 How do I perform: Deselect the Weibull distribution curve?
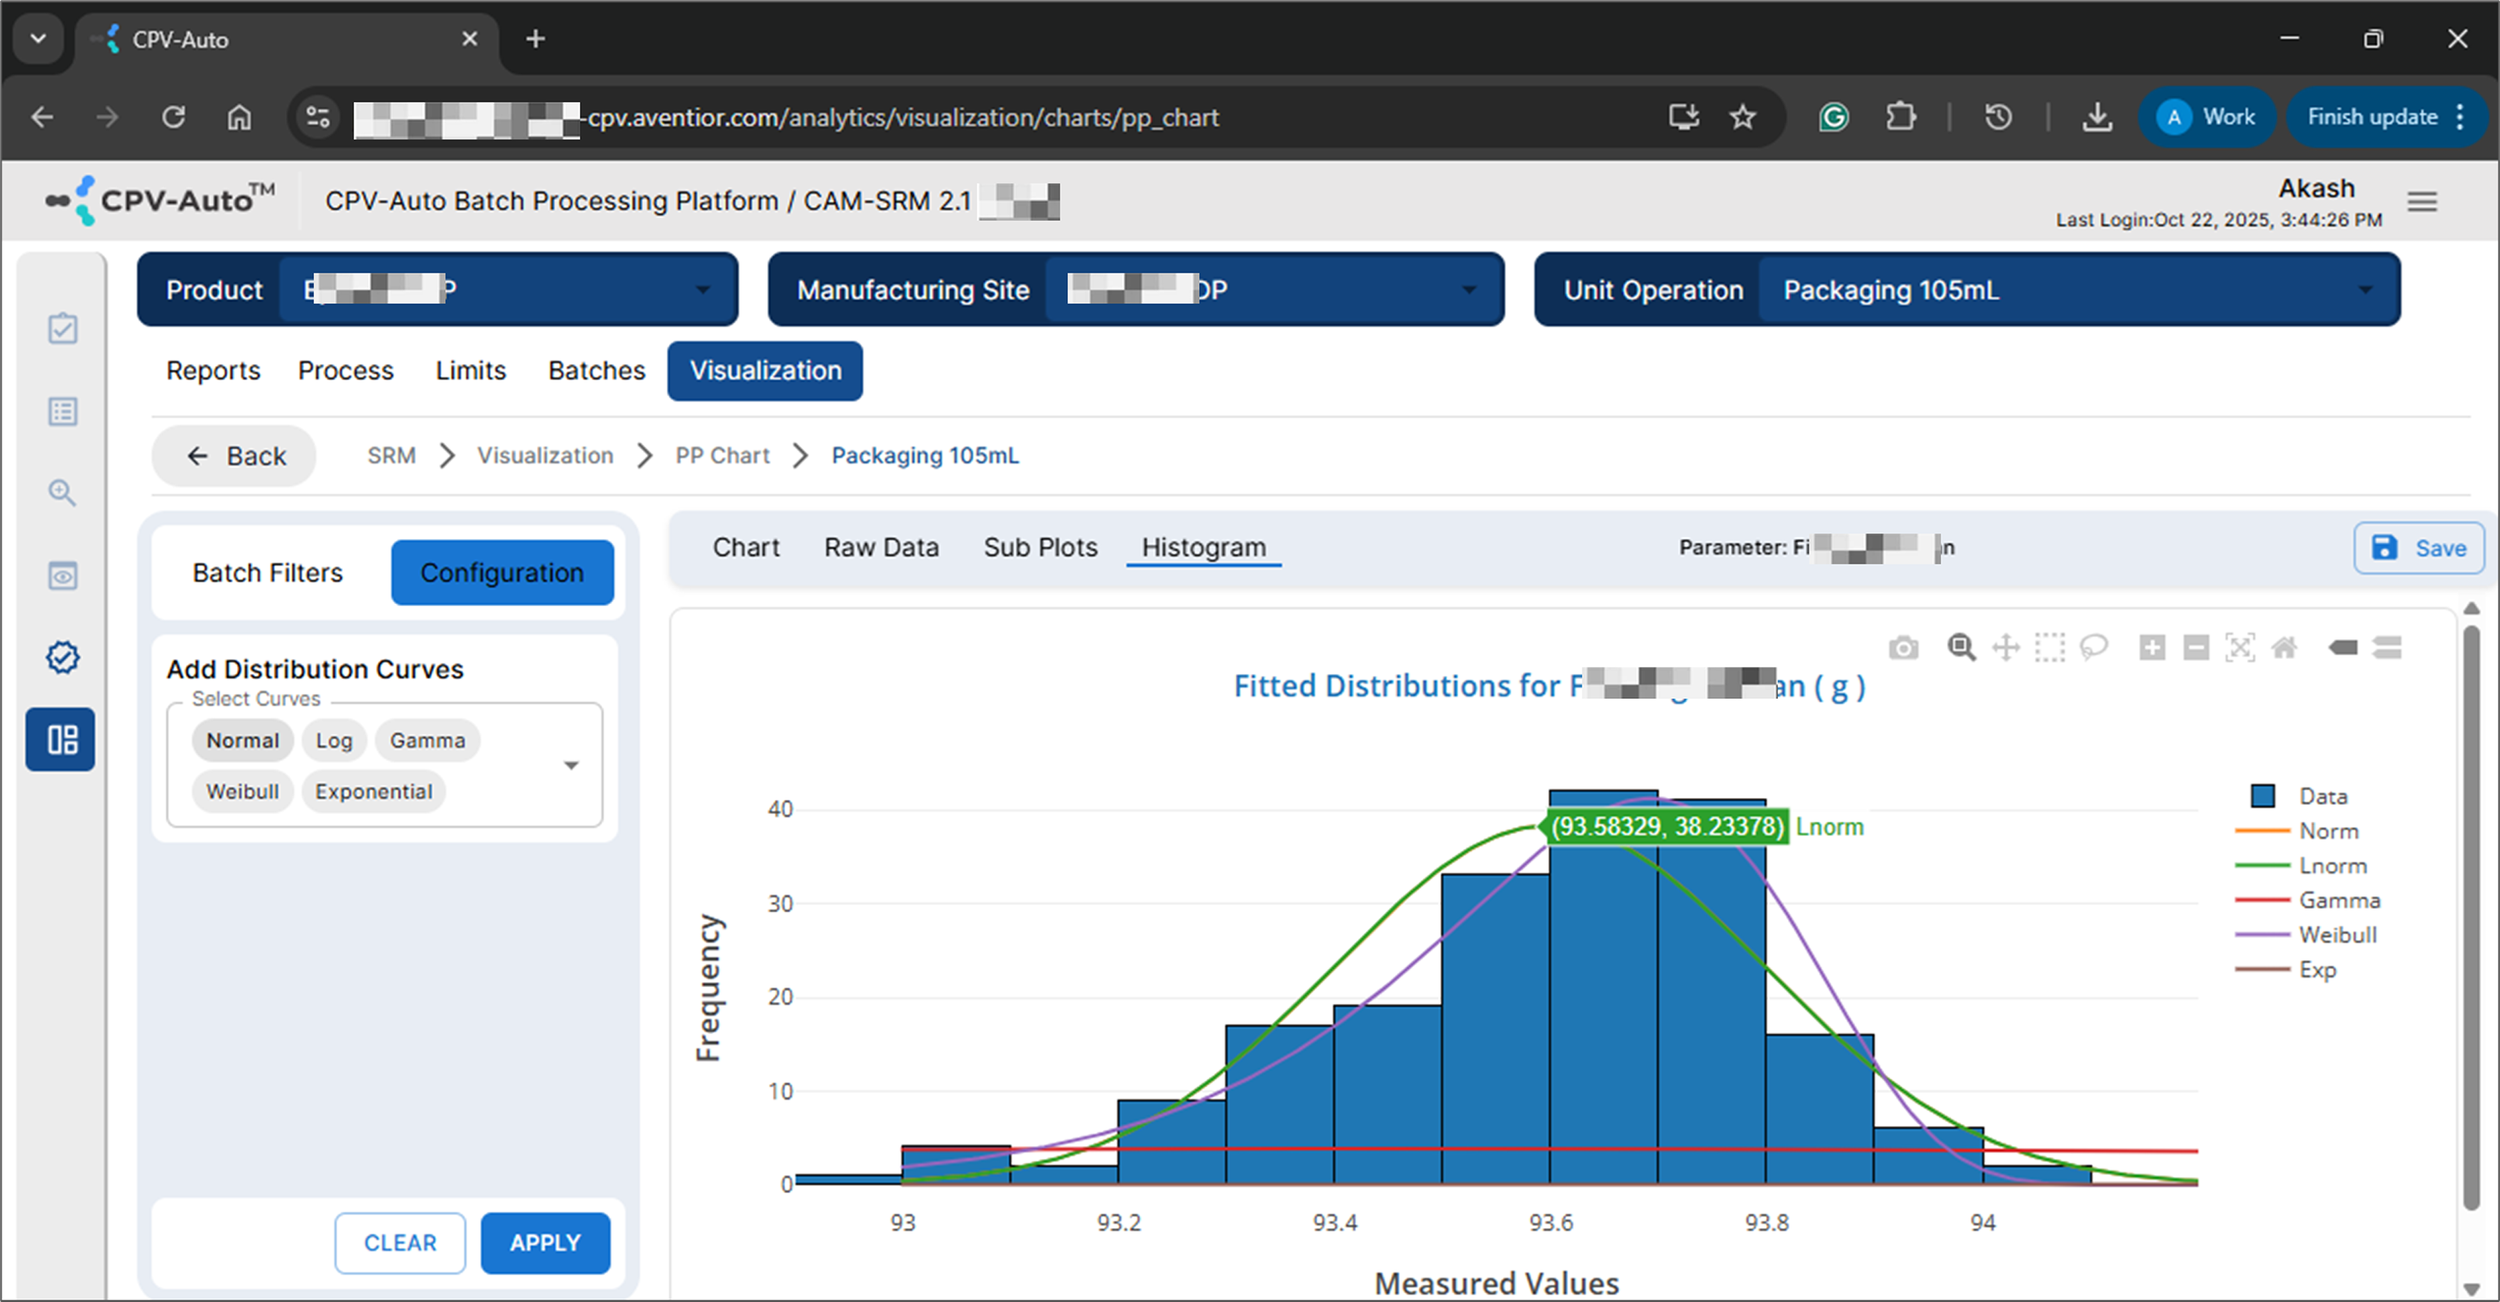242,791
